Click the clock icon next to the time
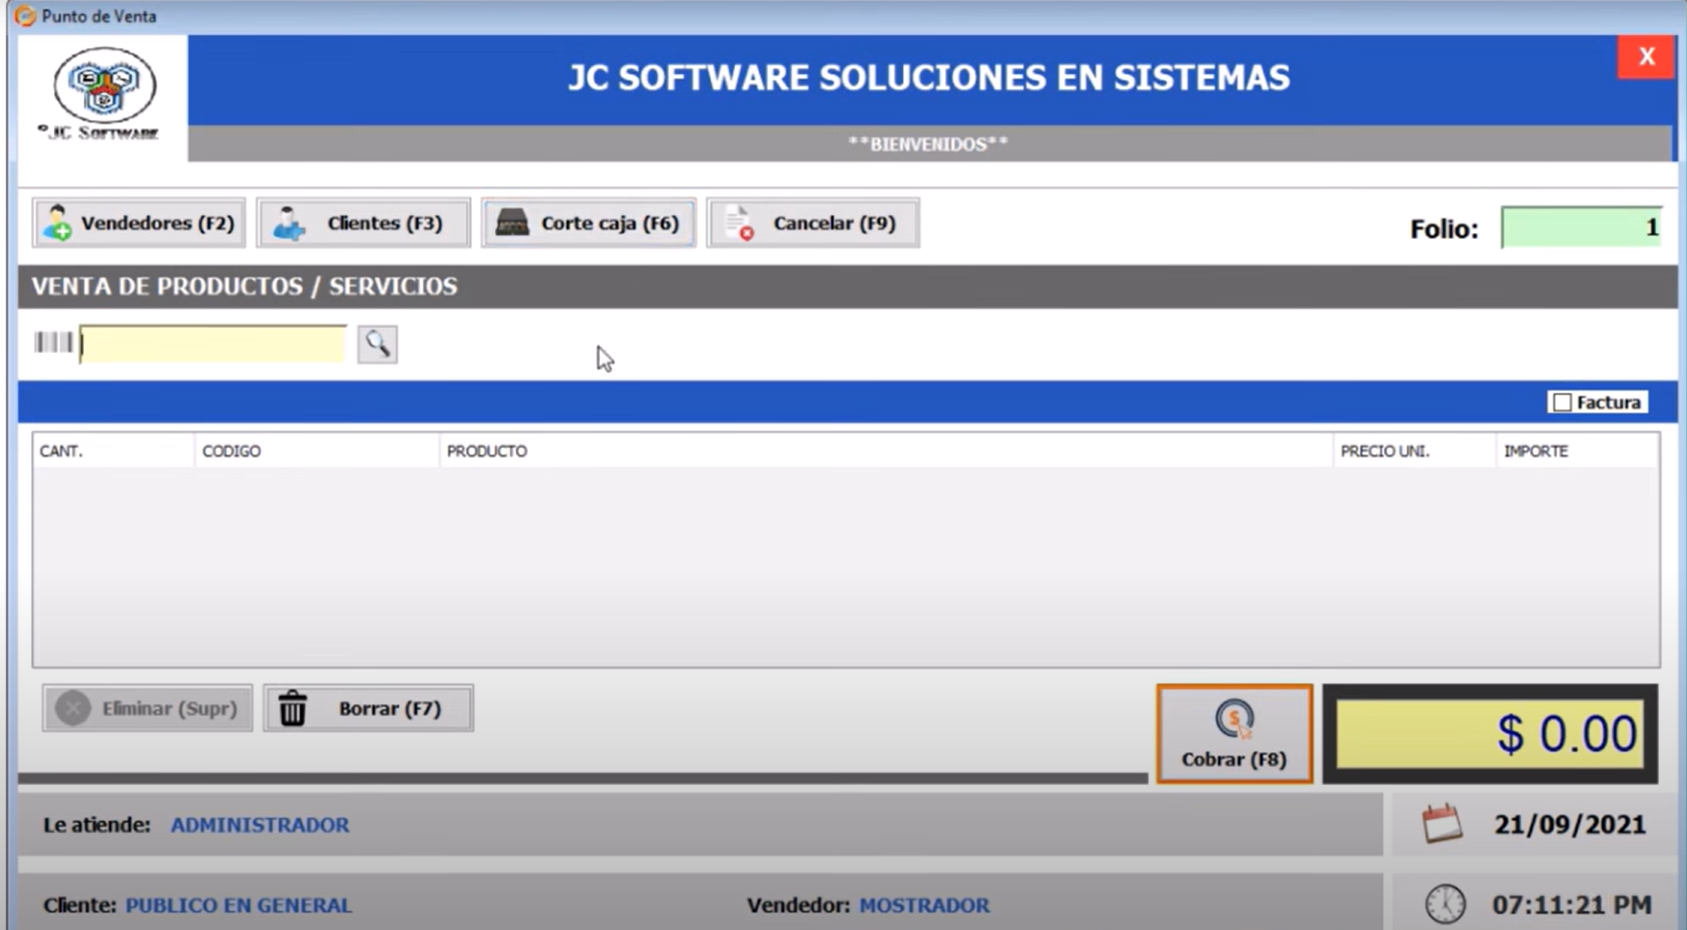1687x930 pixels. pos(1445,904)
